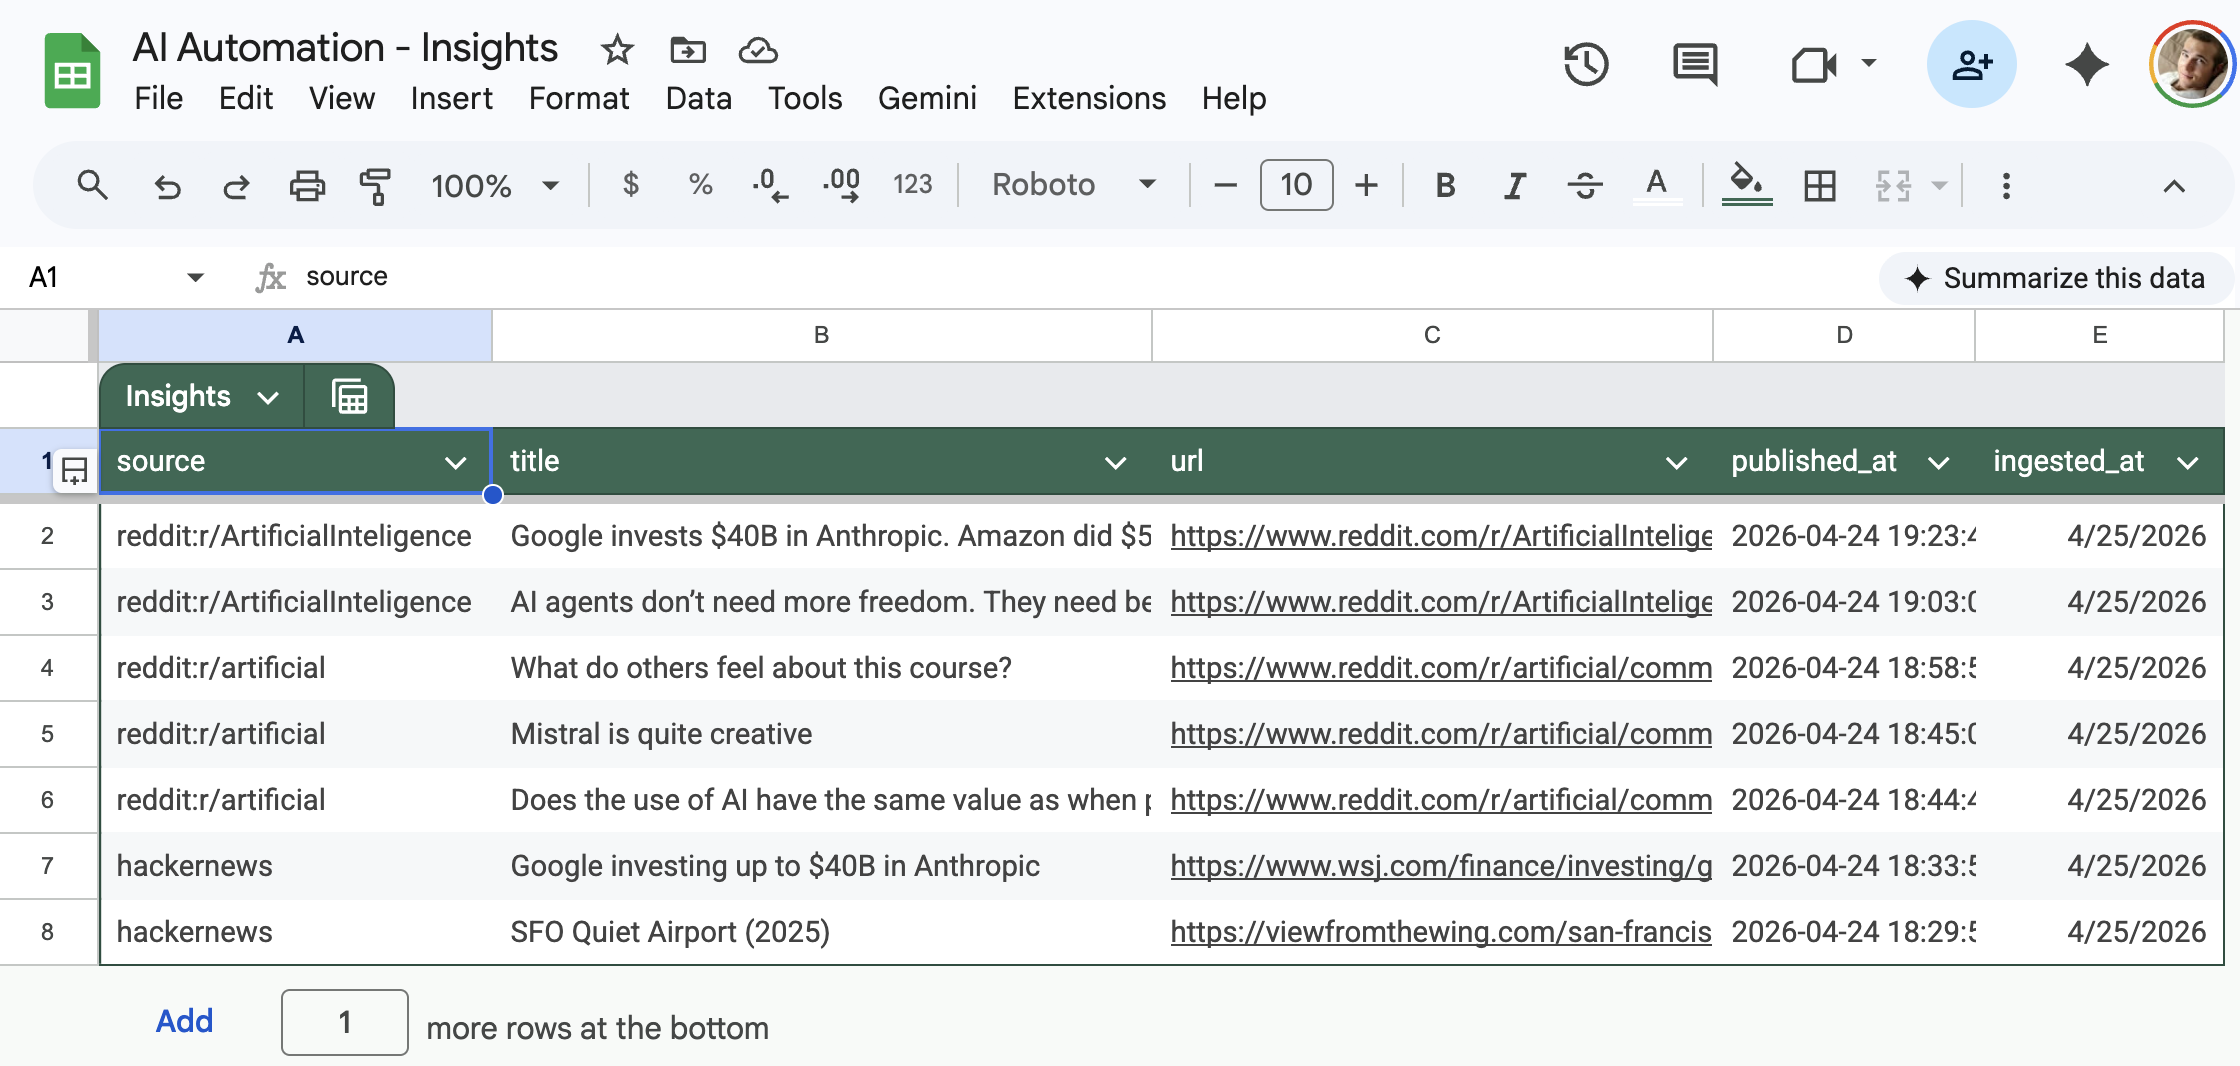Click Add to add more rows

(x=185, y=1021)
